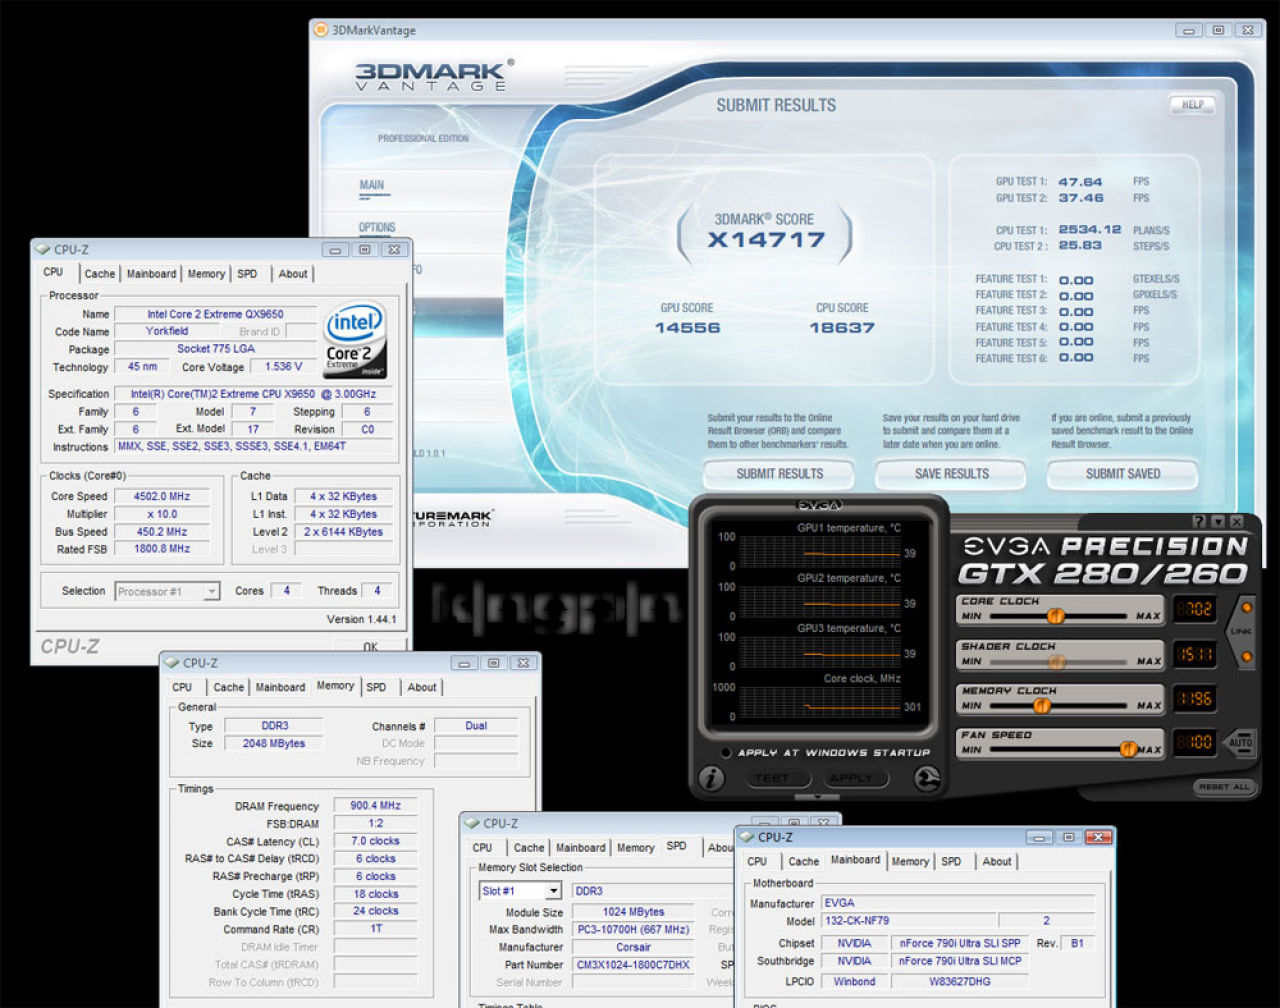Screen dimensions: 1280x1008
Task: Open CPU tab in CPU-Z Mainboard window
Action: click(x=757, y=861)
